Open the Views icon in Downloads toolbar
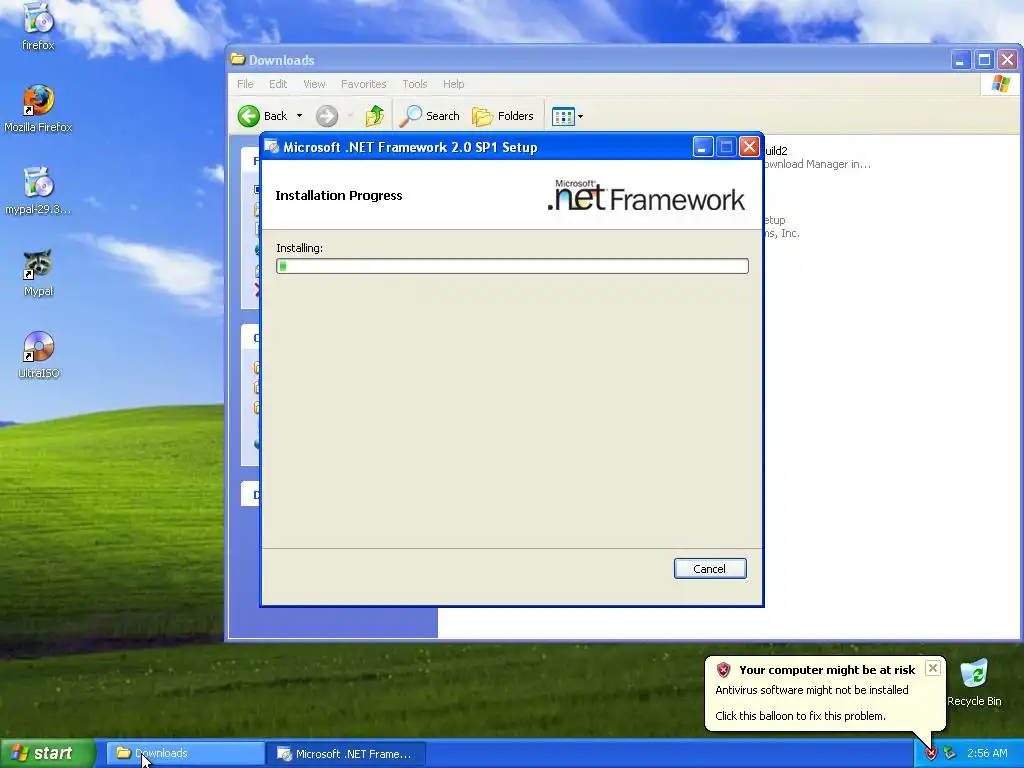This screenshot has width=1024, height=768. coord(563,116)
